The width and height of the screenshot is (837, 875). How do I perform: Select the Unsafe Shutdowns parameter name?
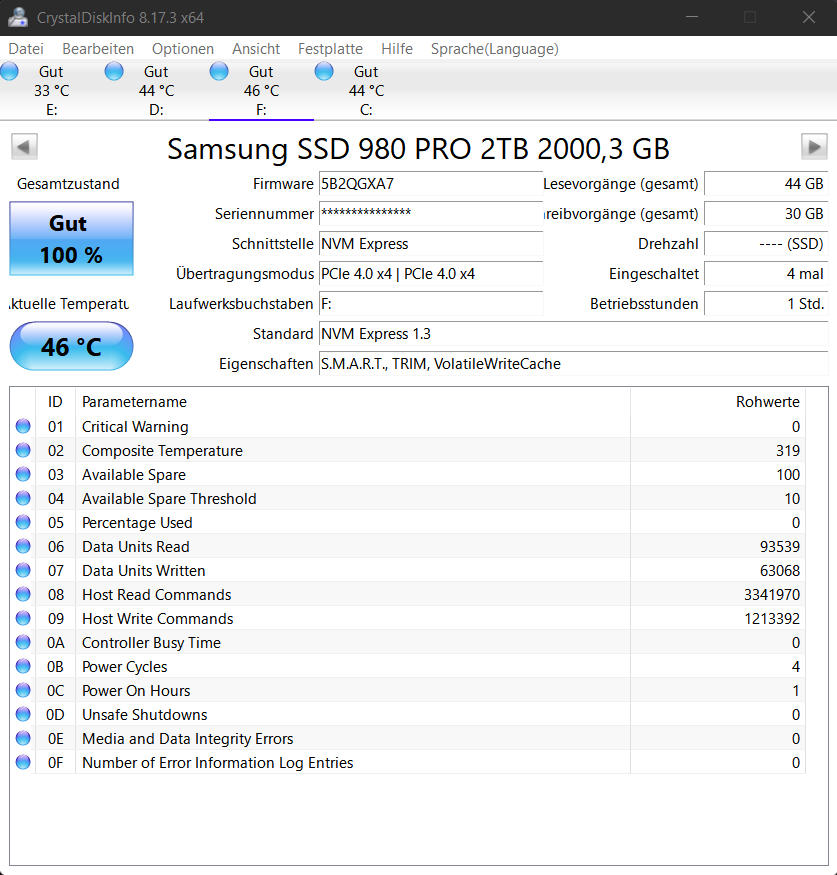click(x=145, y=715)
